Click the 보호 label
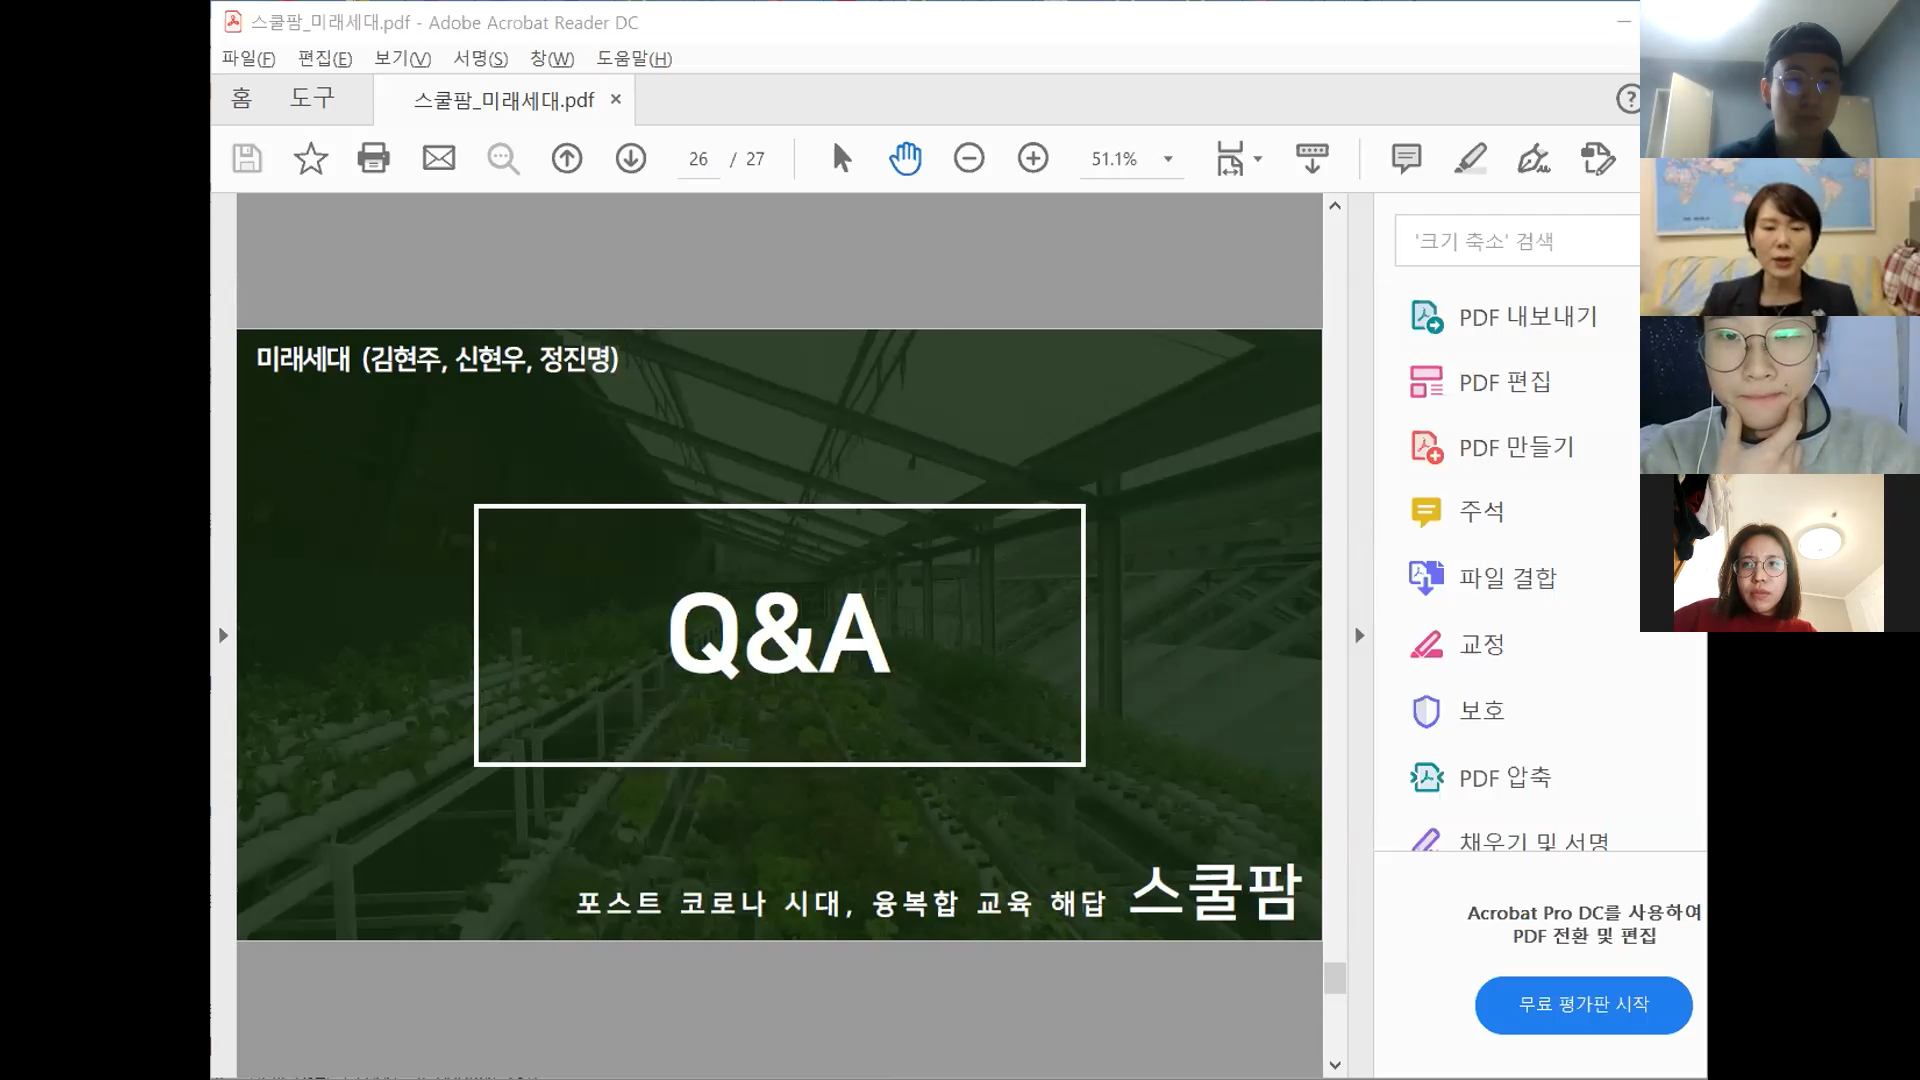Viewport: 1920px width, 1080px height. click(1481, 711)
